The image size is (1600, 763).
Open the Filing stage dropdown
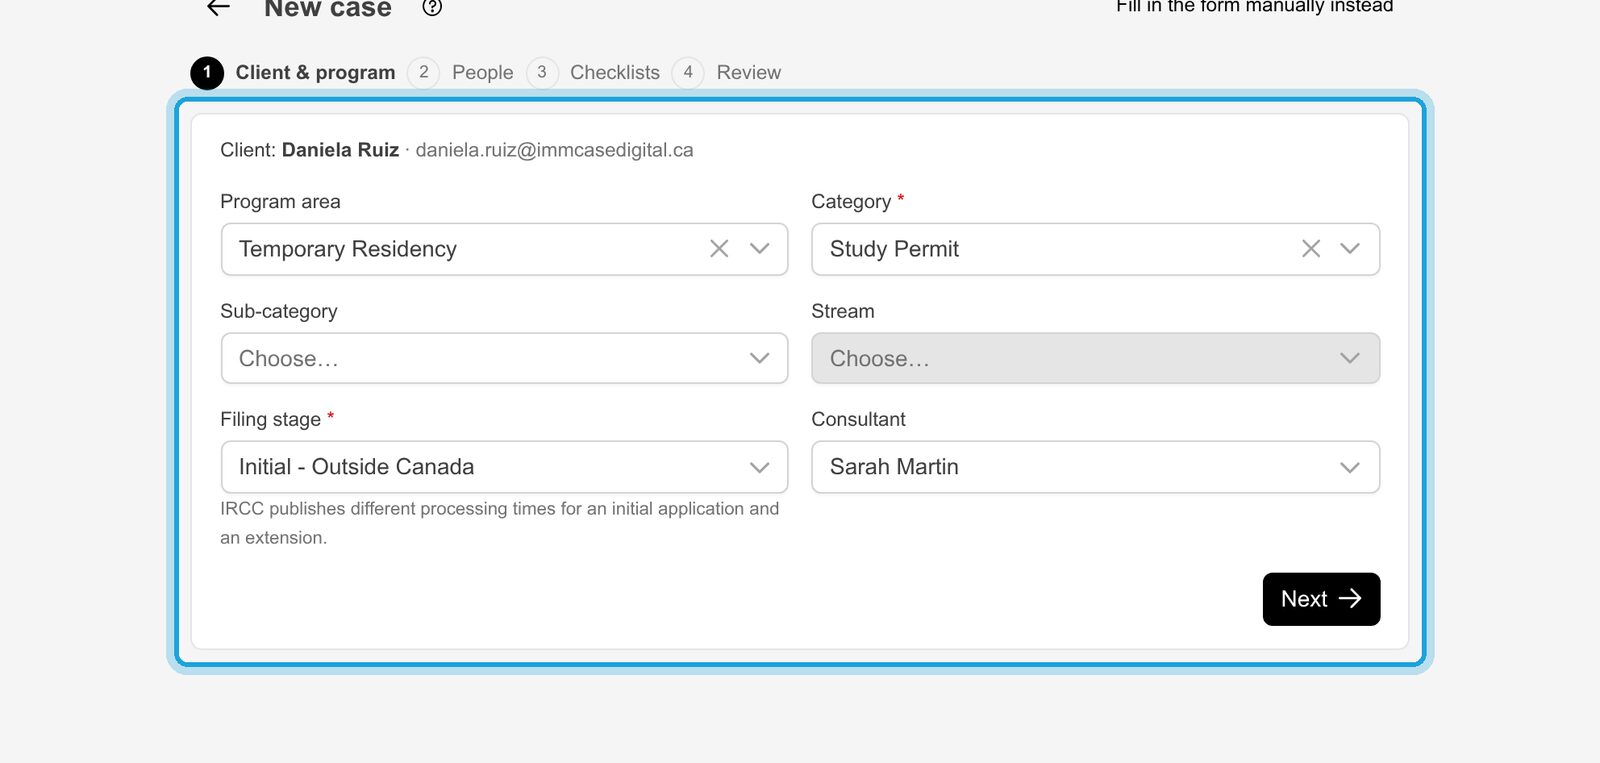[504, 467]
